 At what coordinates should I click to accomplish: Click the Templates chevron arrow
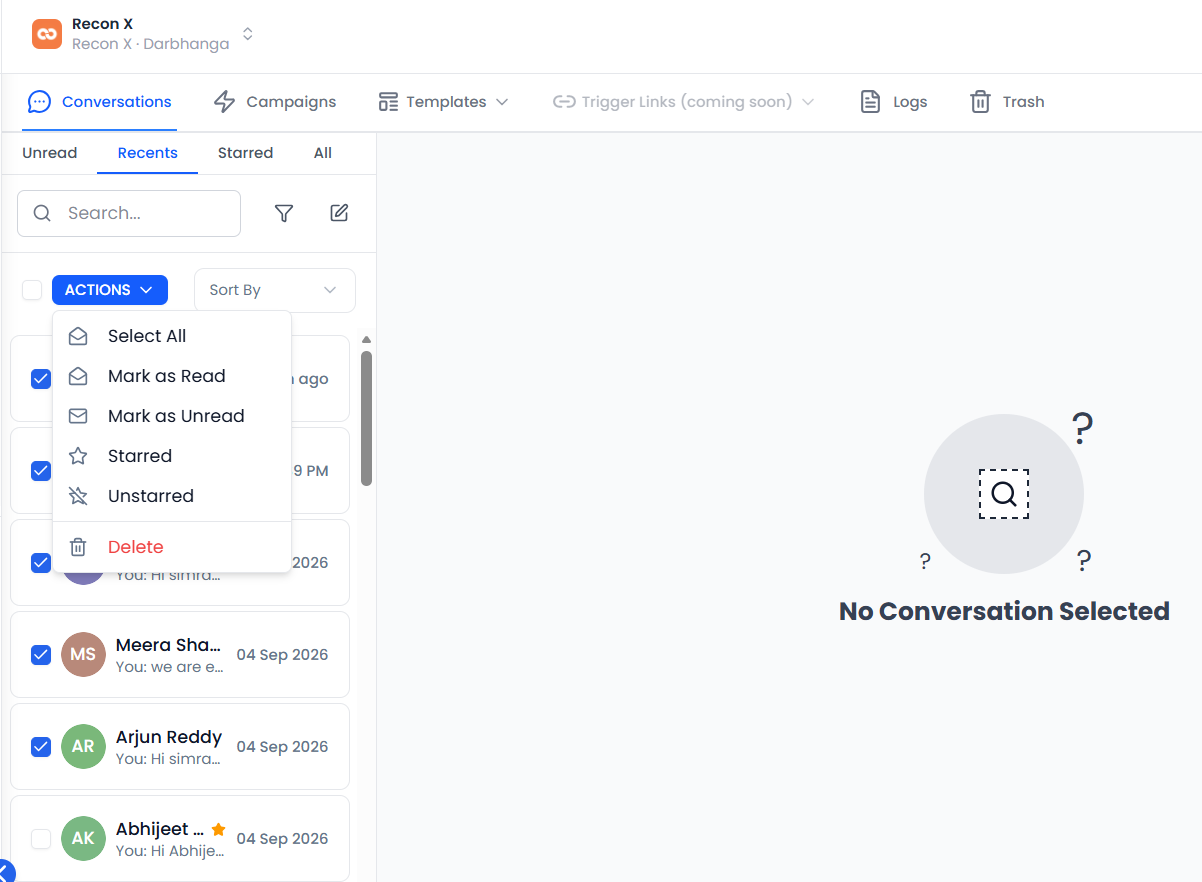(x=502, y=102)
